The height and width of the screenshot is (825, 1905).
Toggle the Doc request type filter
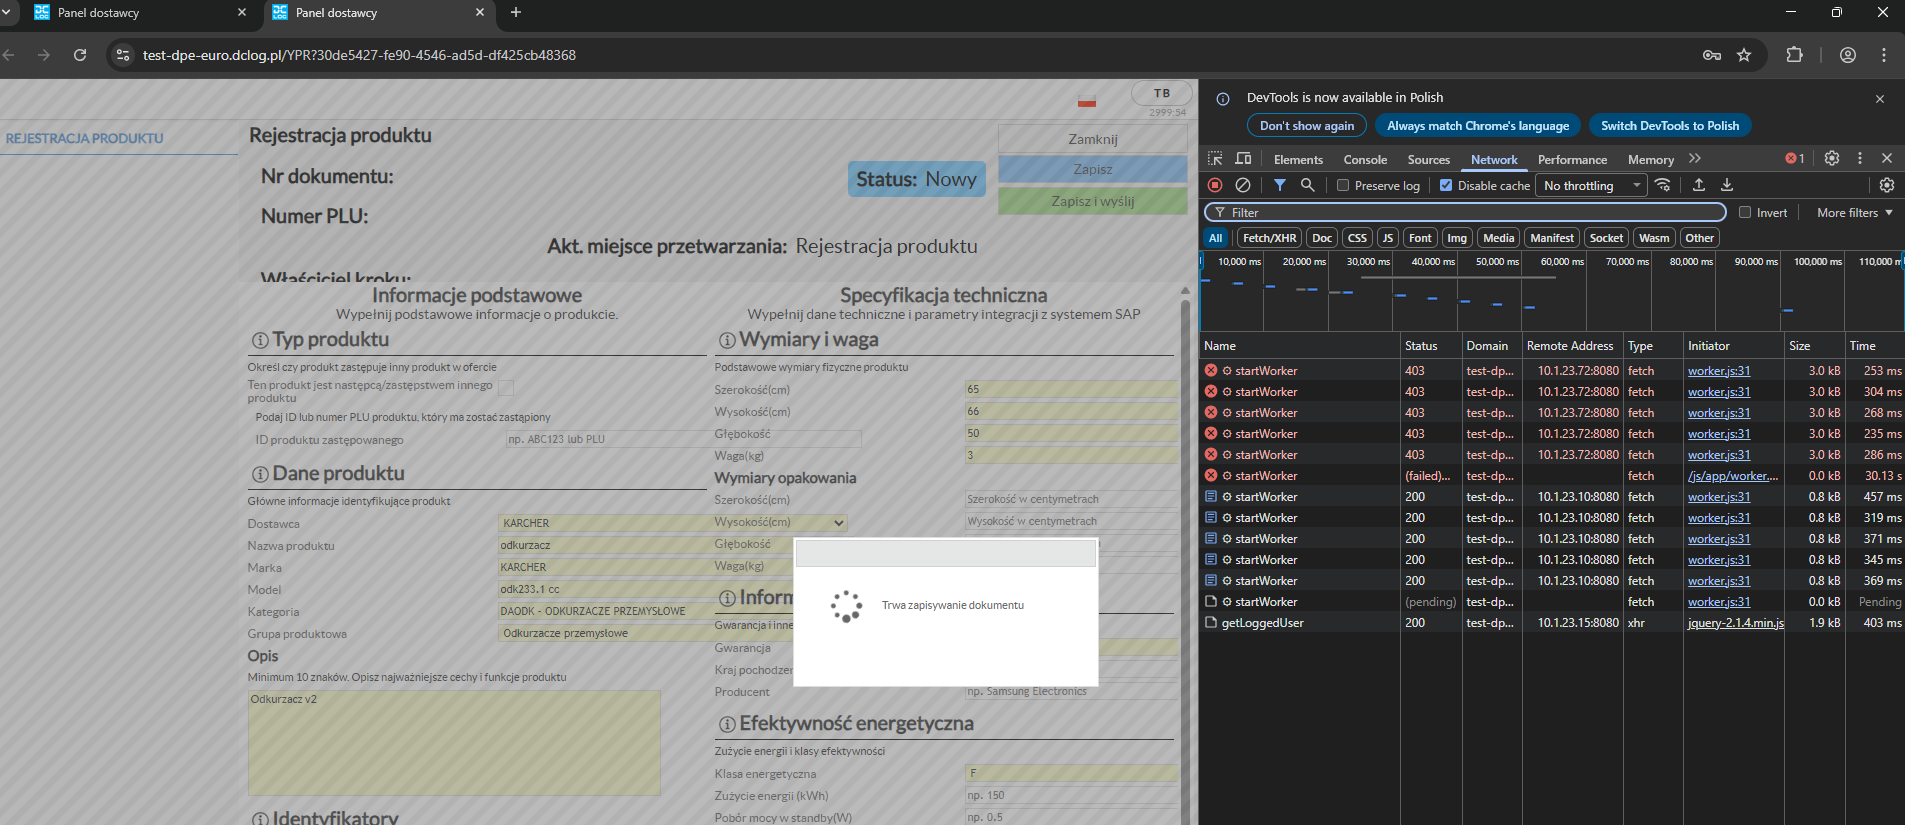click(1322, 238)
